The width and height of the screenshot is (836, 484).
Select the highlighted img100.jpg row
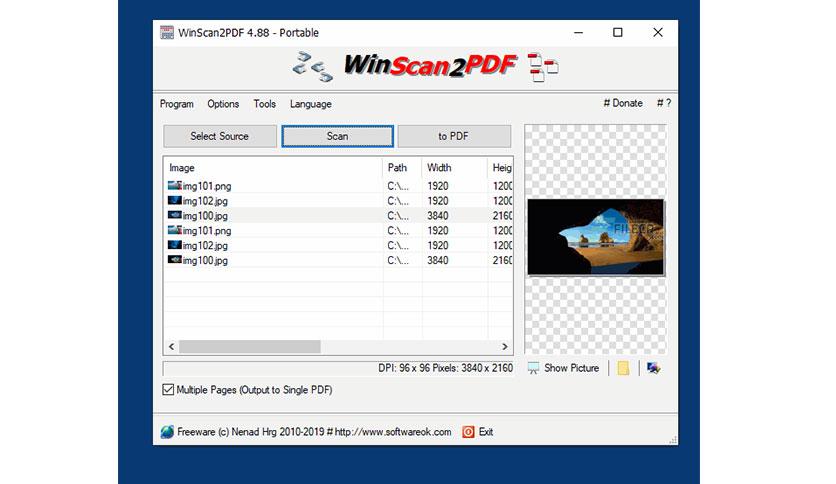tap(338, 215)
